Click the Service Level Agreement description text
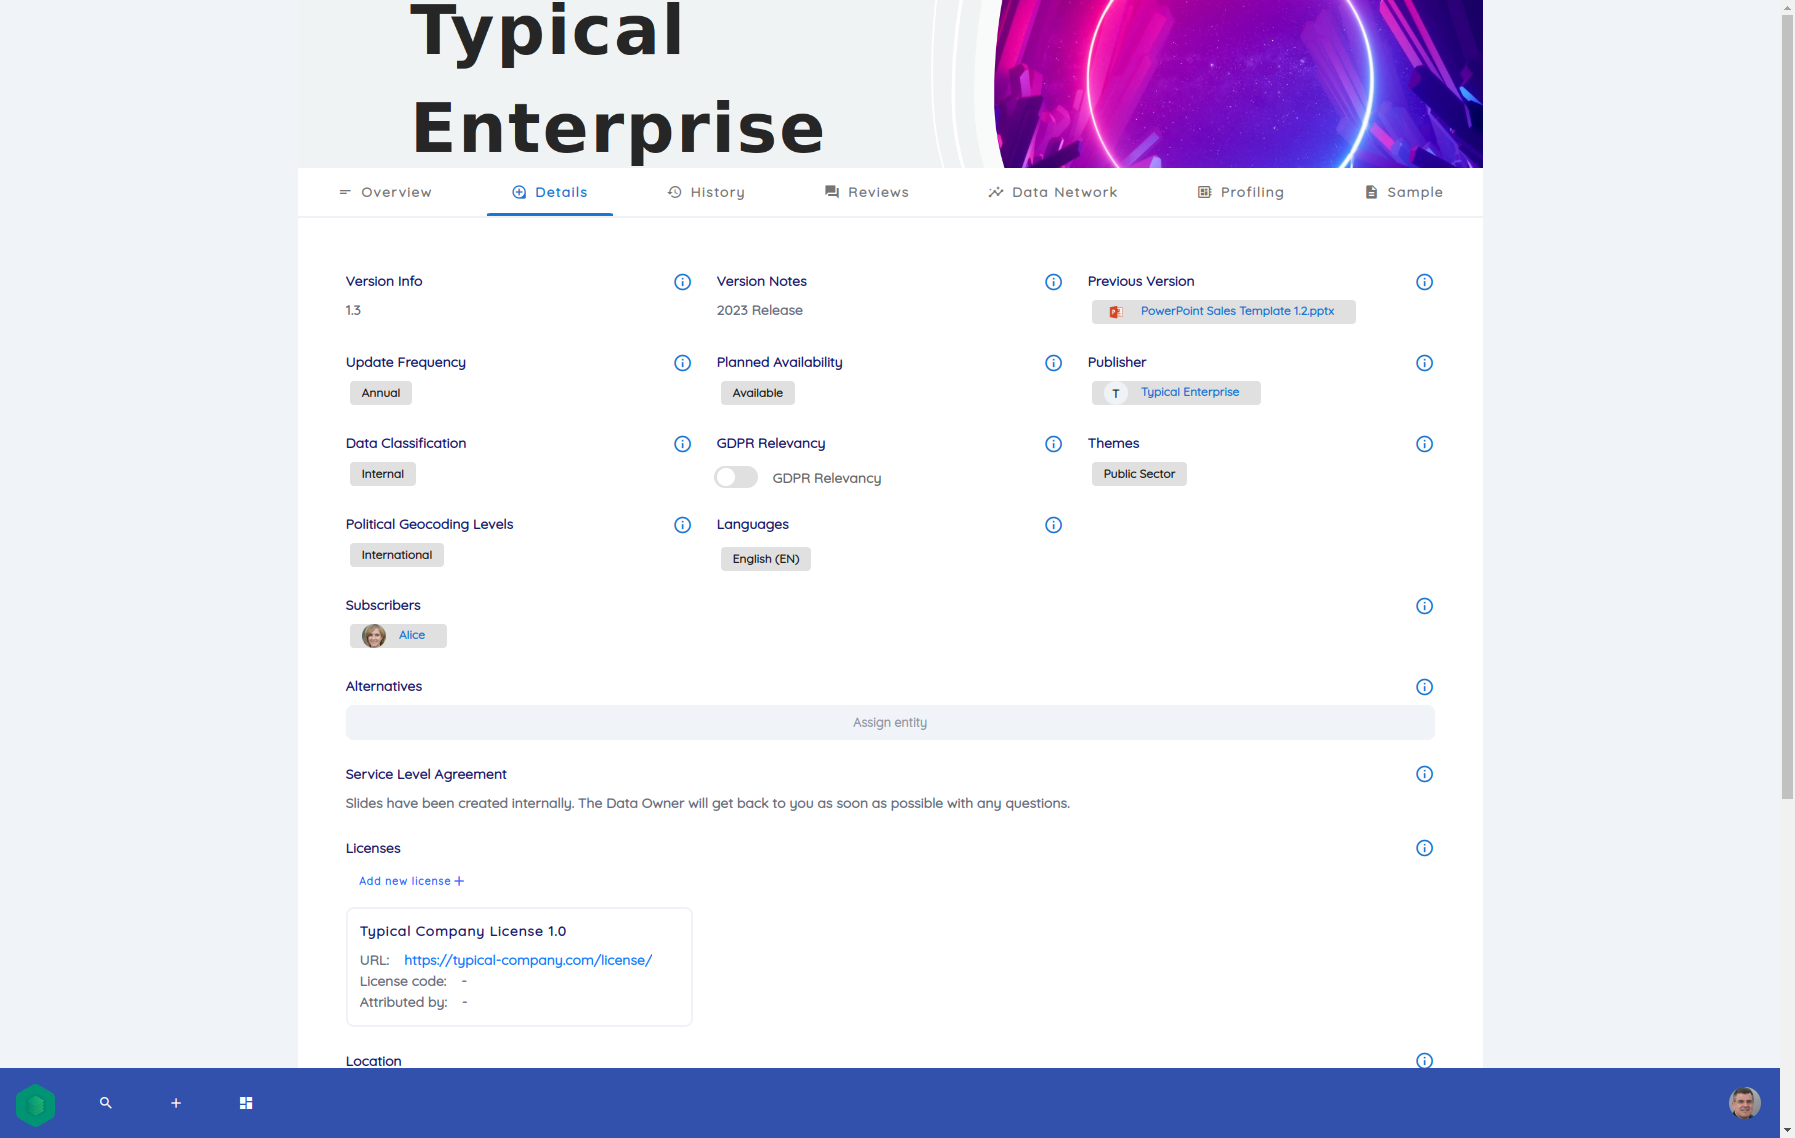This screenshot has height=1138, width=1795. click(708, 803)
